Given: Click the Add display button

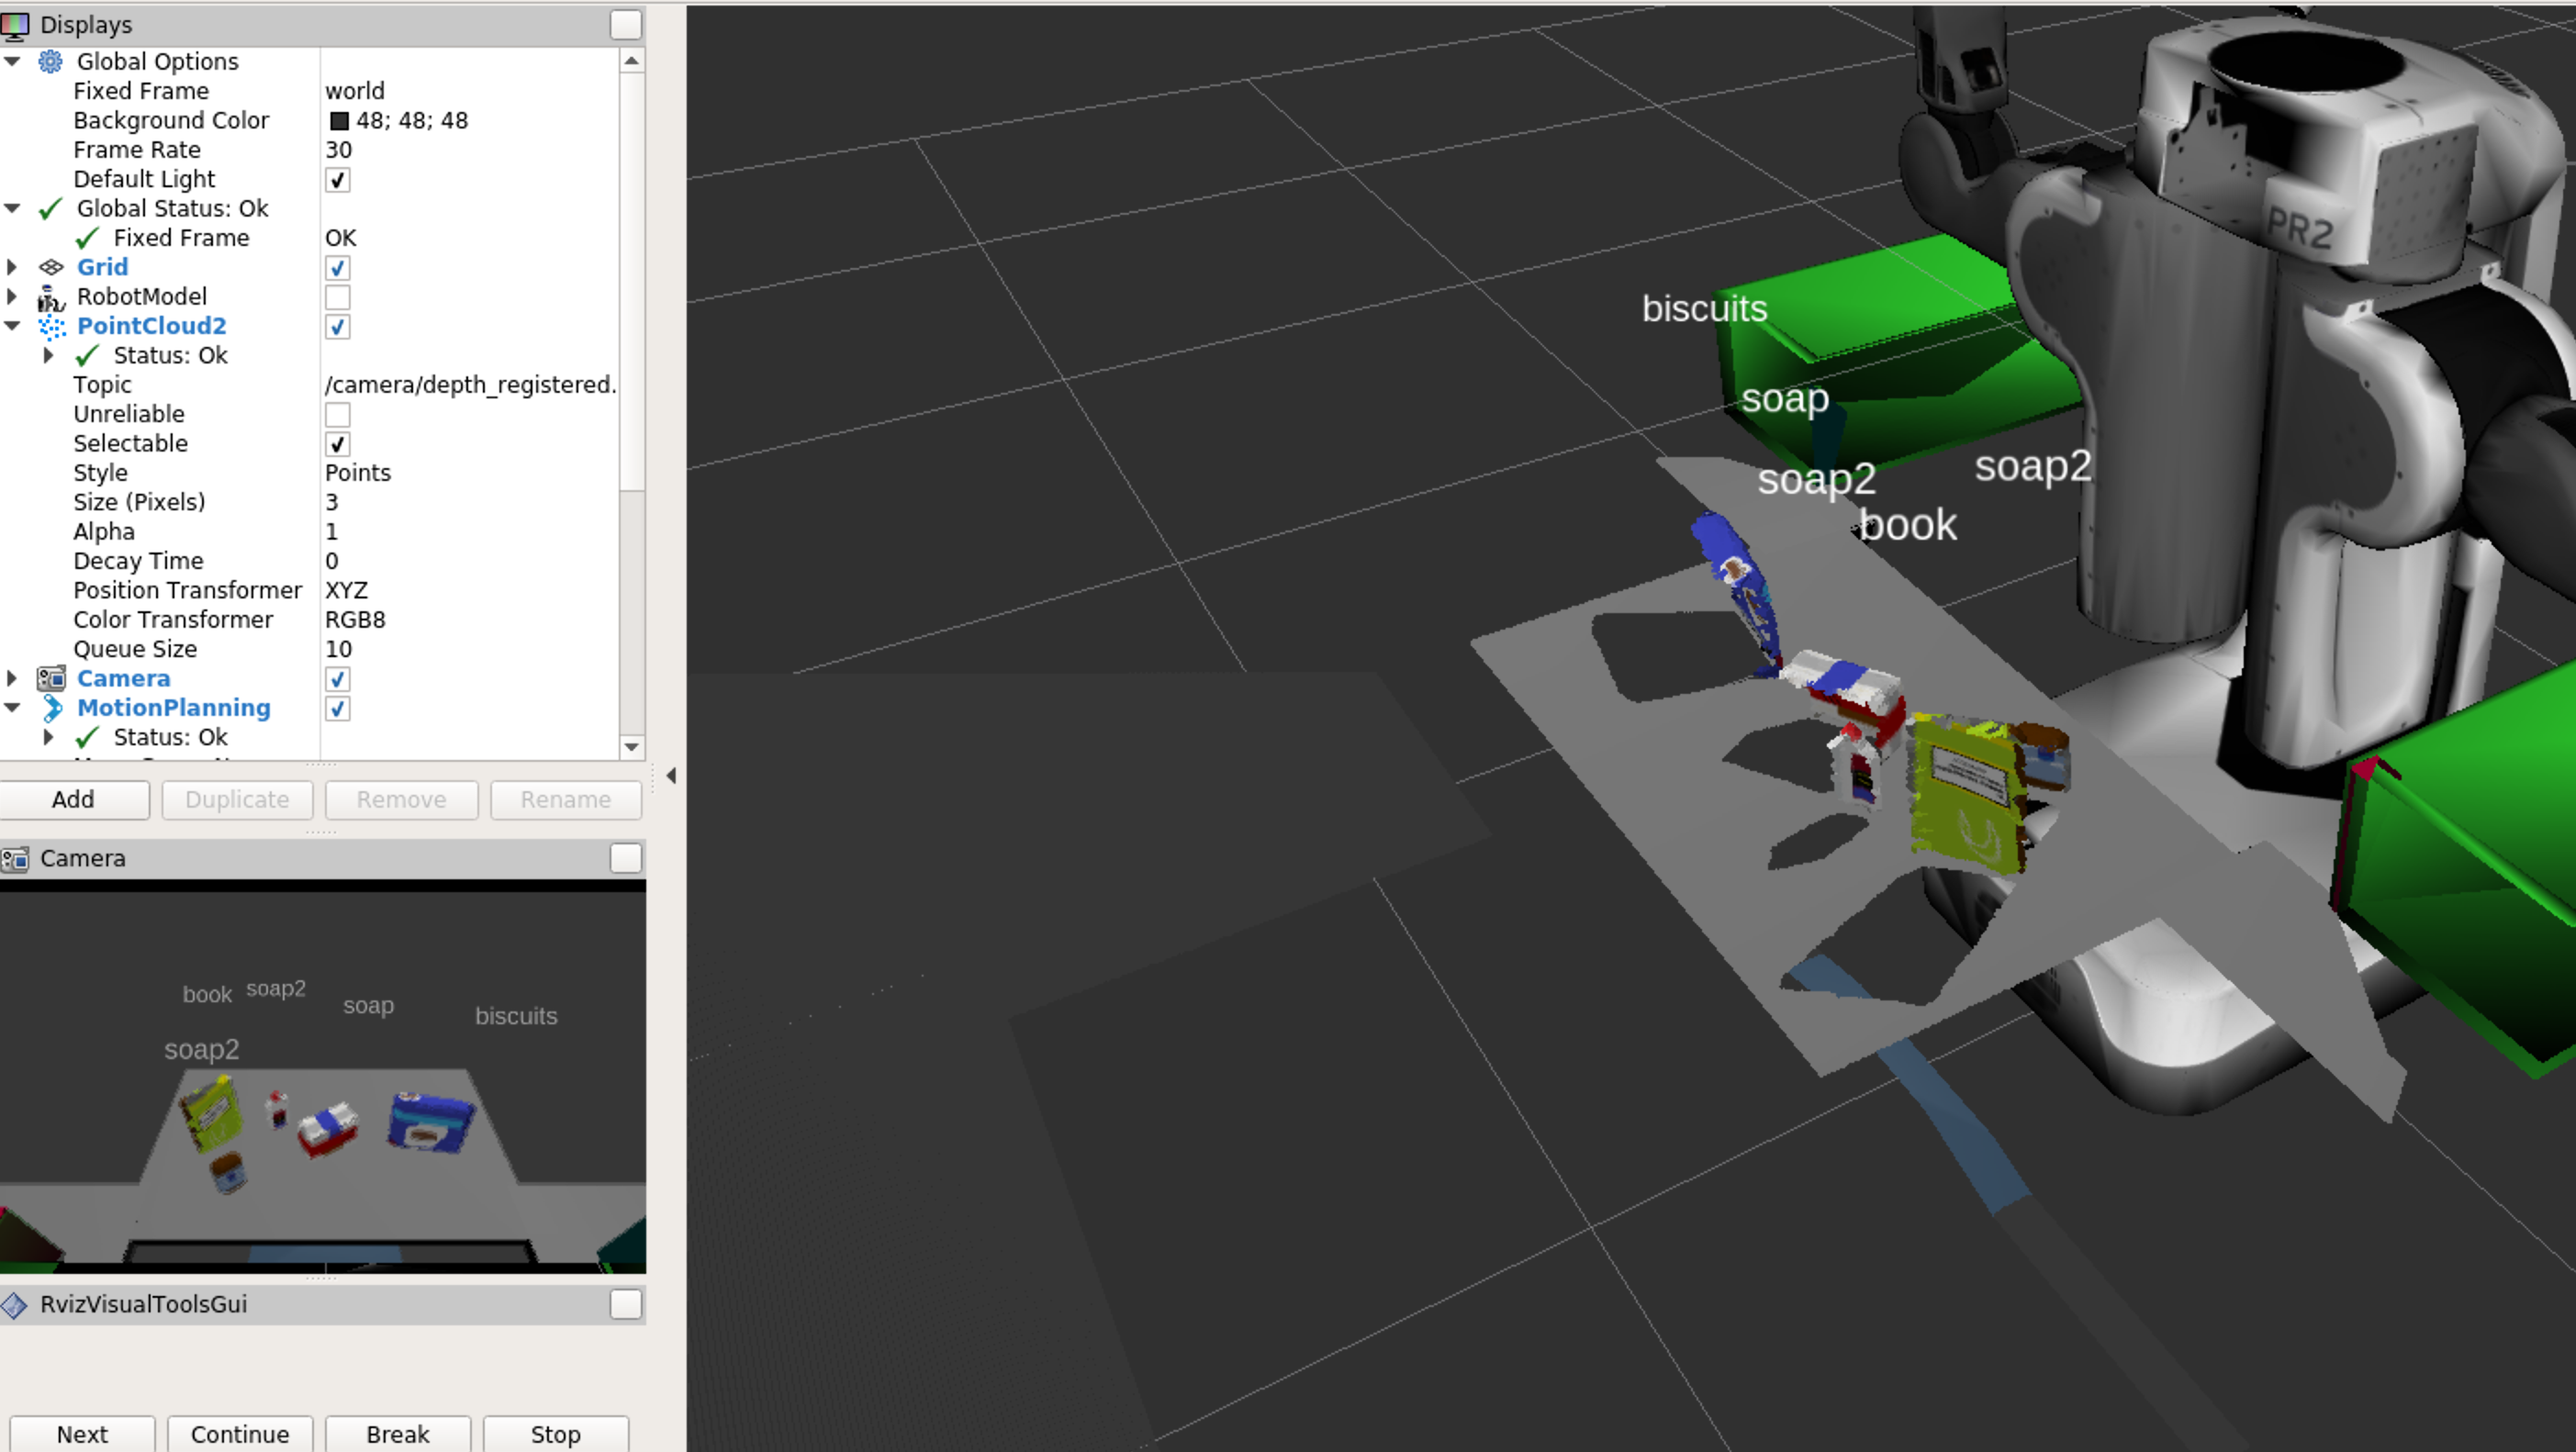Looking at the screenshot, I should tap(73, 799).
